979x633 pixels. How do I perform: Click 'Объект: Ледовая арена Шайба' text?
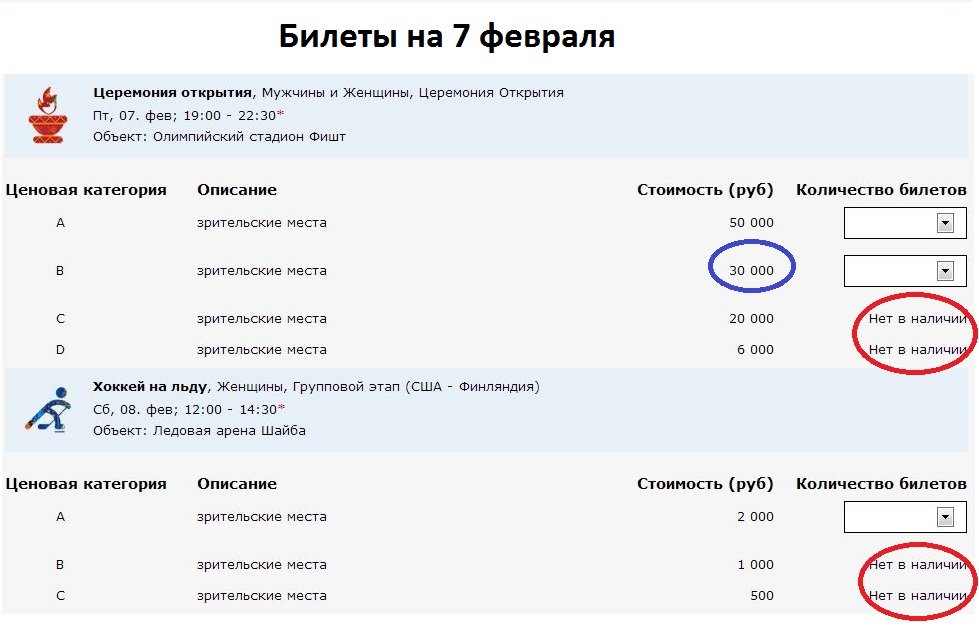point(199,431)
